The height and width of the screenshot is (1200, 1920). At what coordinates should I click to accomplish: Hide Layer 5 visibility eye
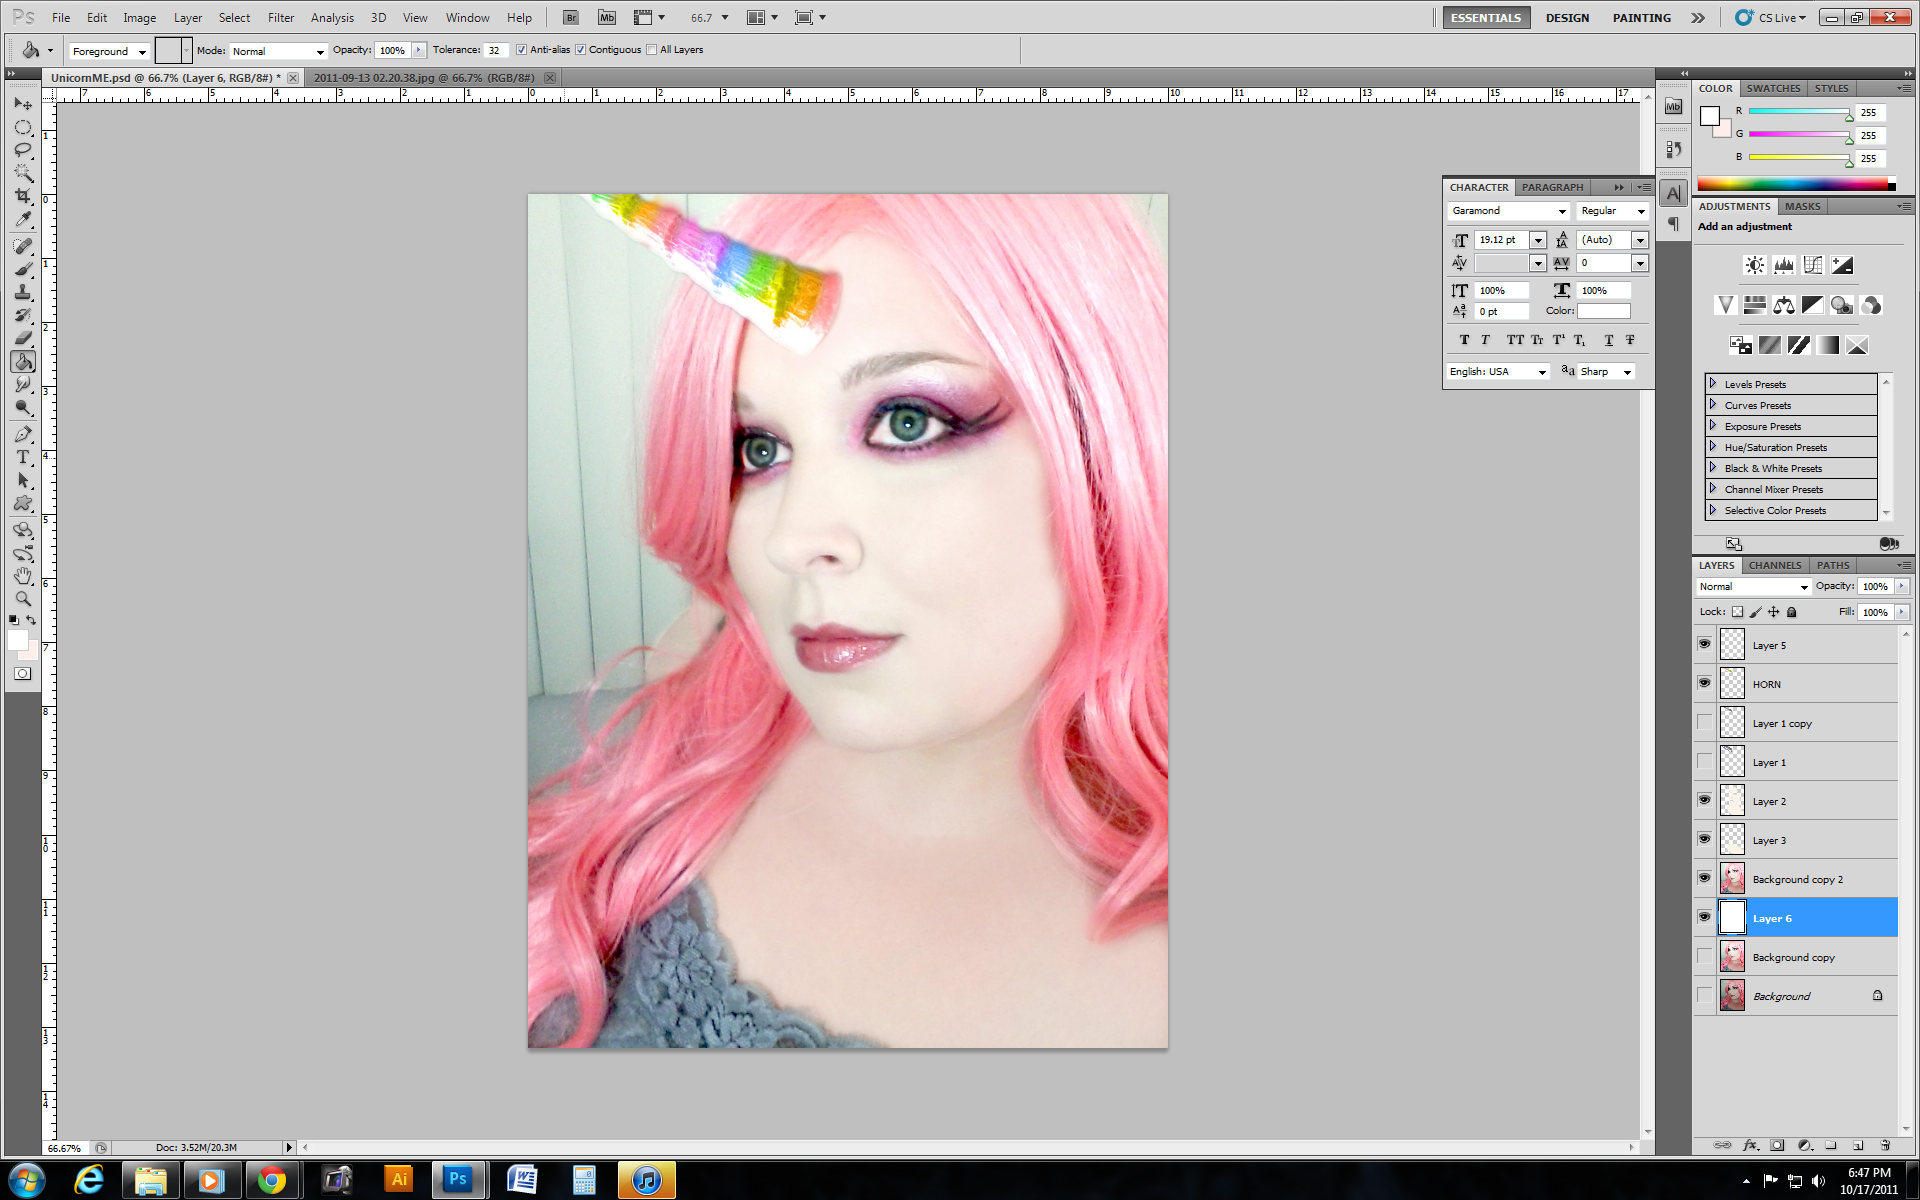coord(1704,644)
